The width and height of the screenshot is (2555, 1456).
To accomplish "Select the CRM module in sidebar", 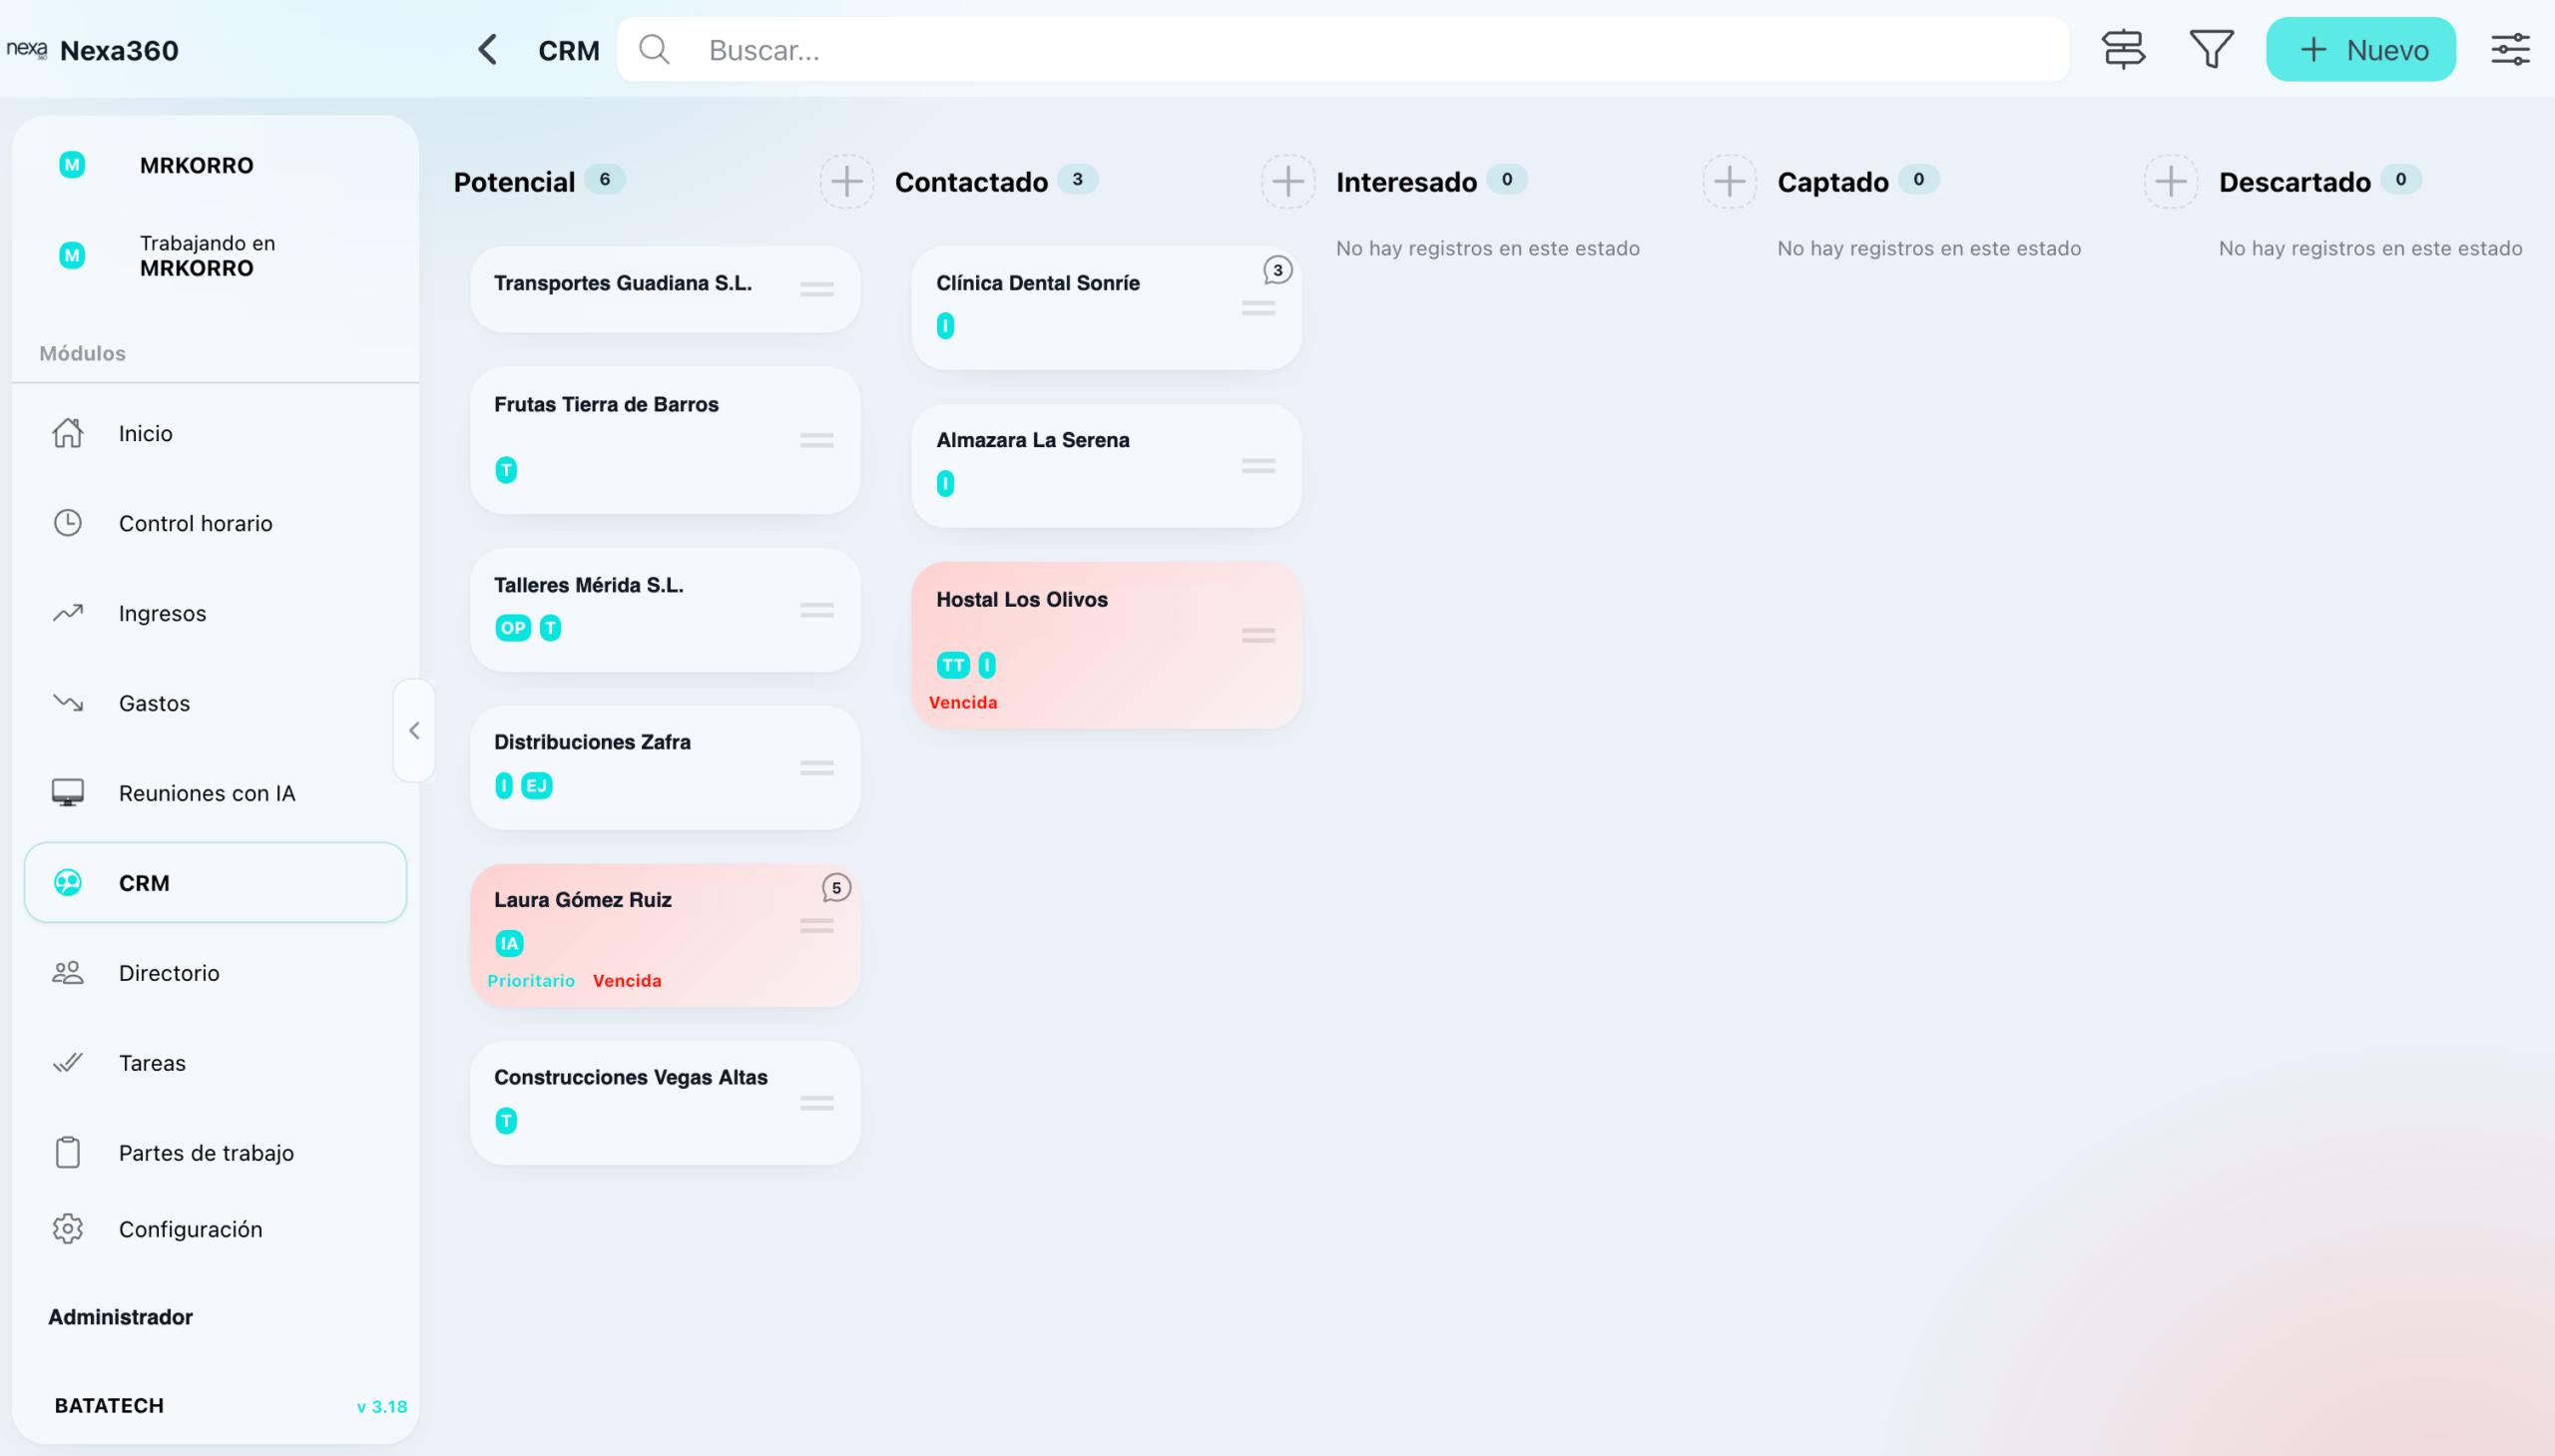I will click(x=215, y=882).
